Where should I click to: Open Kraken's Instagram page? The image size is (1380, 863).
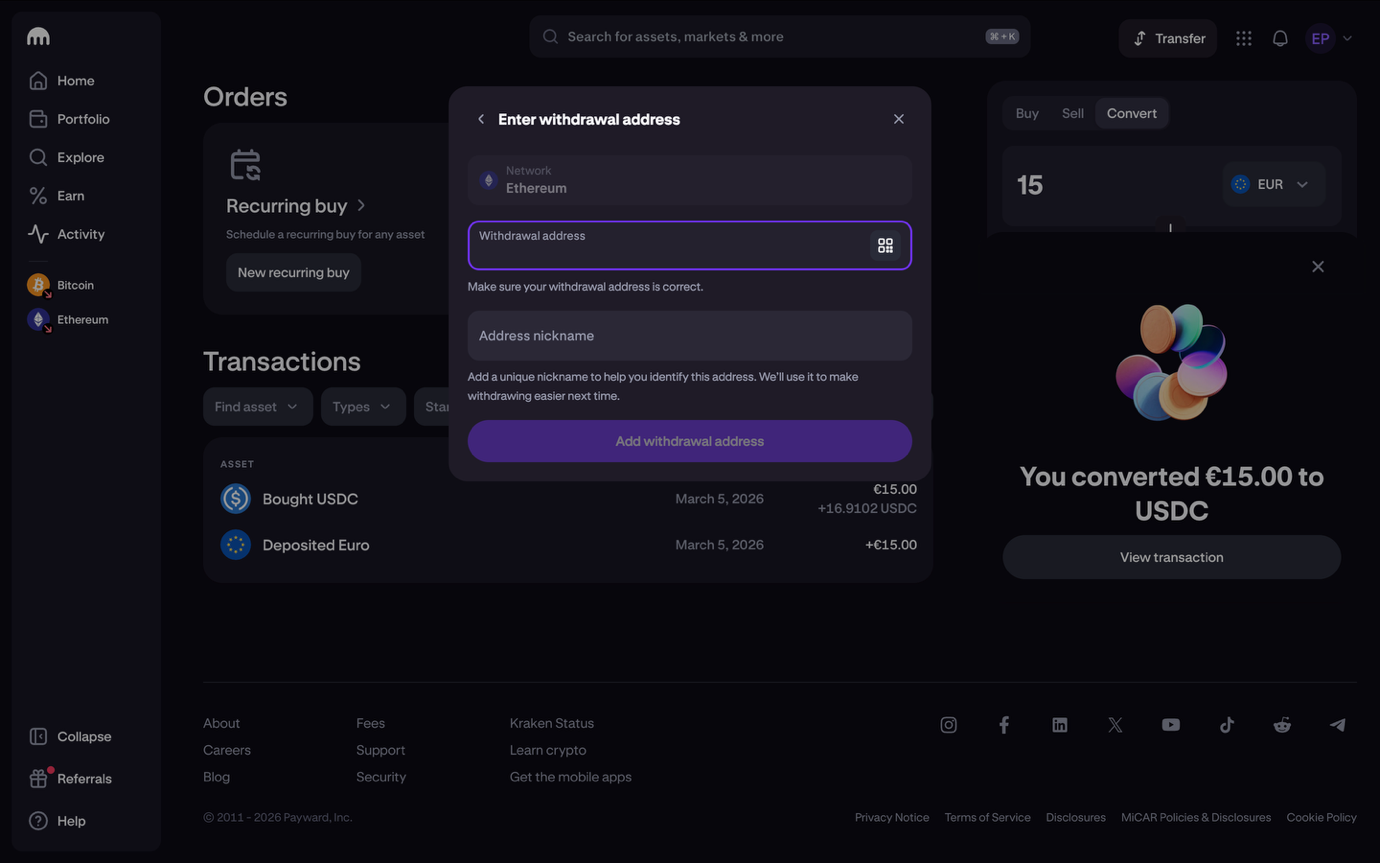(x=948, y=725)
